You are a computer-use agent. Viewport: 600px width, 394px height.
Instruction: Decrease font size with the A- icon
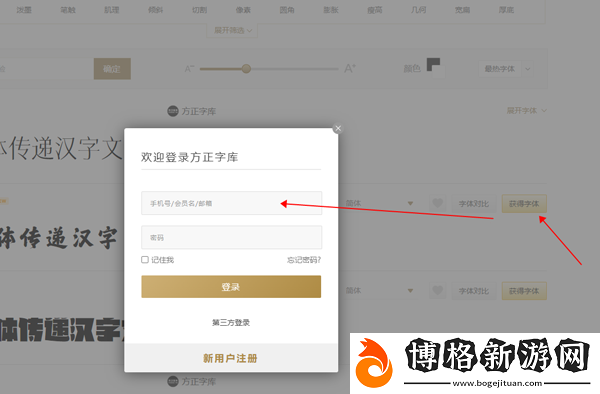(x=189, y=69)
